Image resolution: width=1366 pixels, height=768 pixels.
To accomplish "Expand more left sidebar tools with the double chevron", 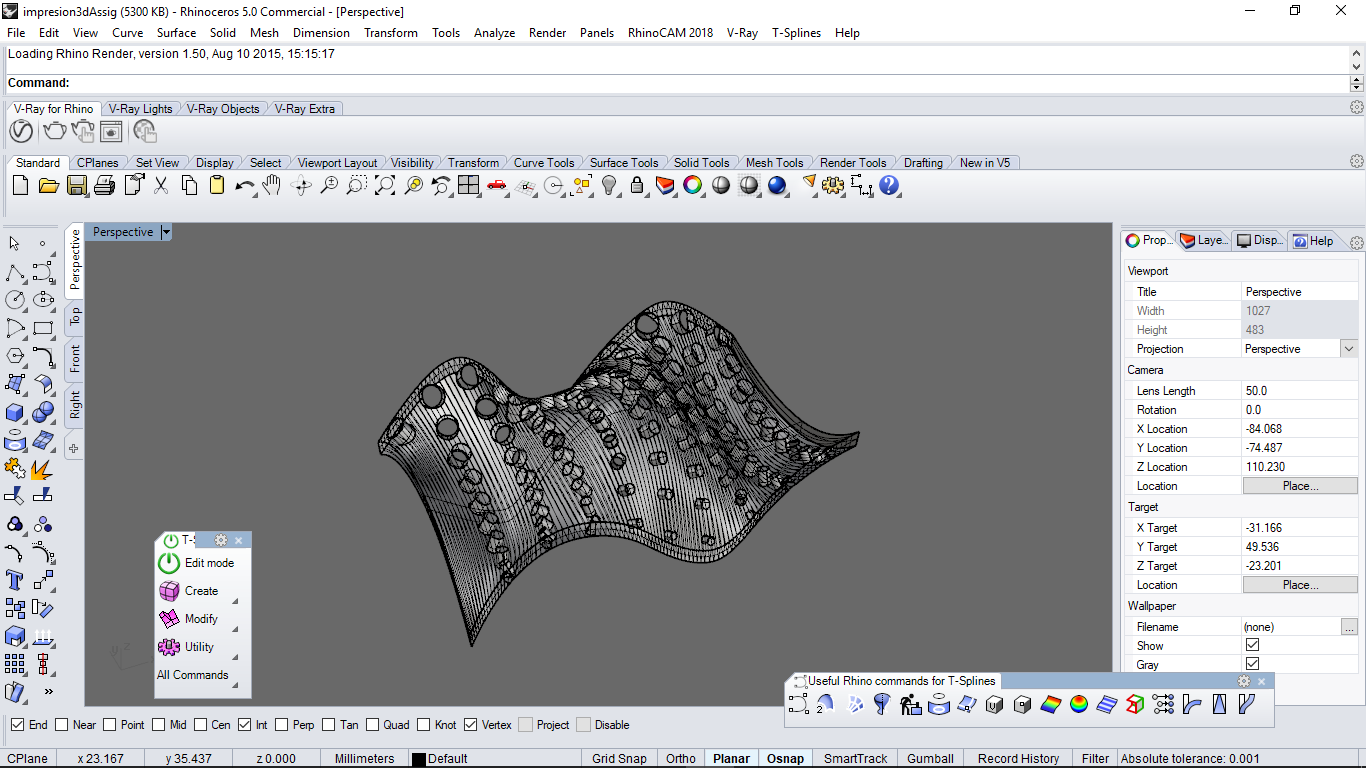I will pos(48,691).
